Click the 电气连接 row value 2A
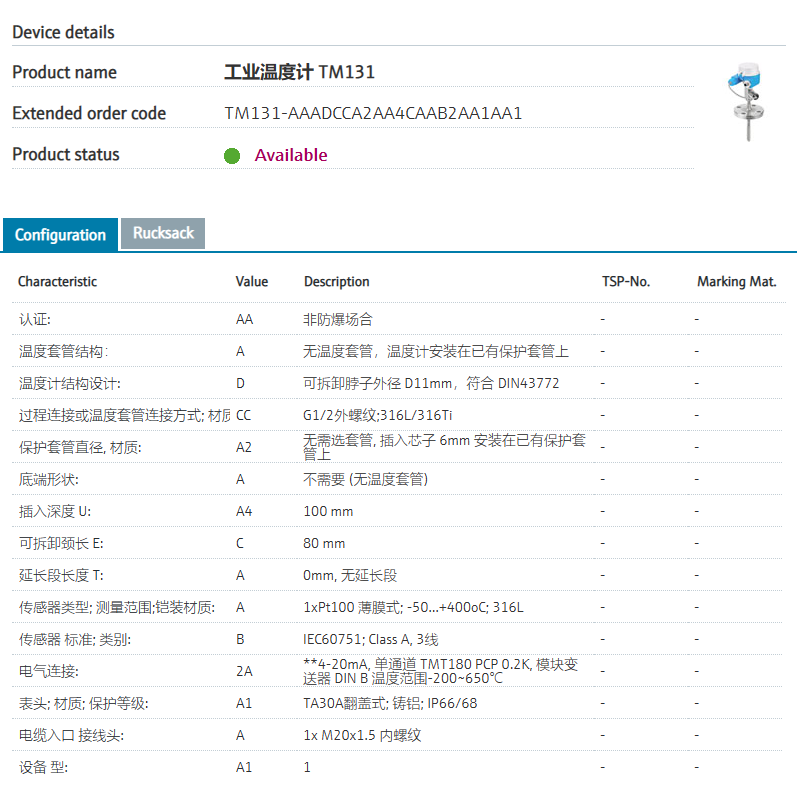The height and width of the screenshot is (794, 797). tap(244, 671)
